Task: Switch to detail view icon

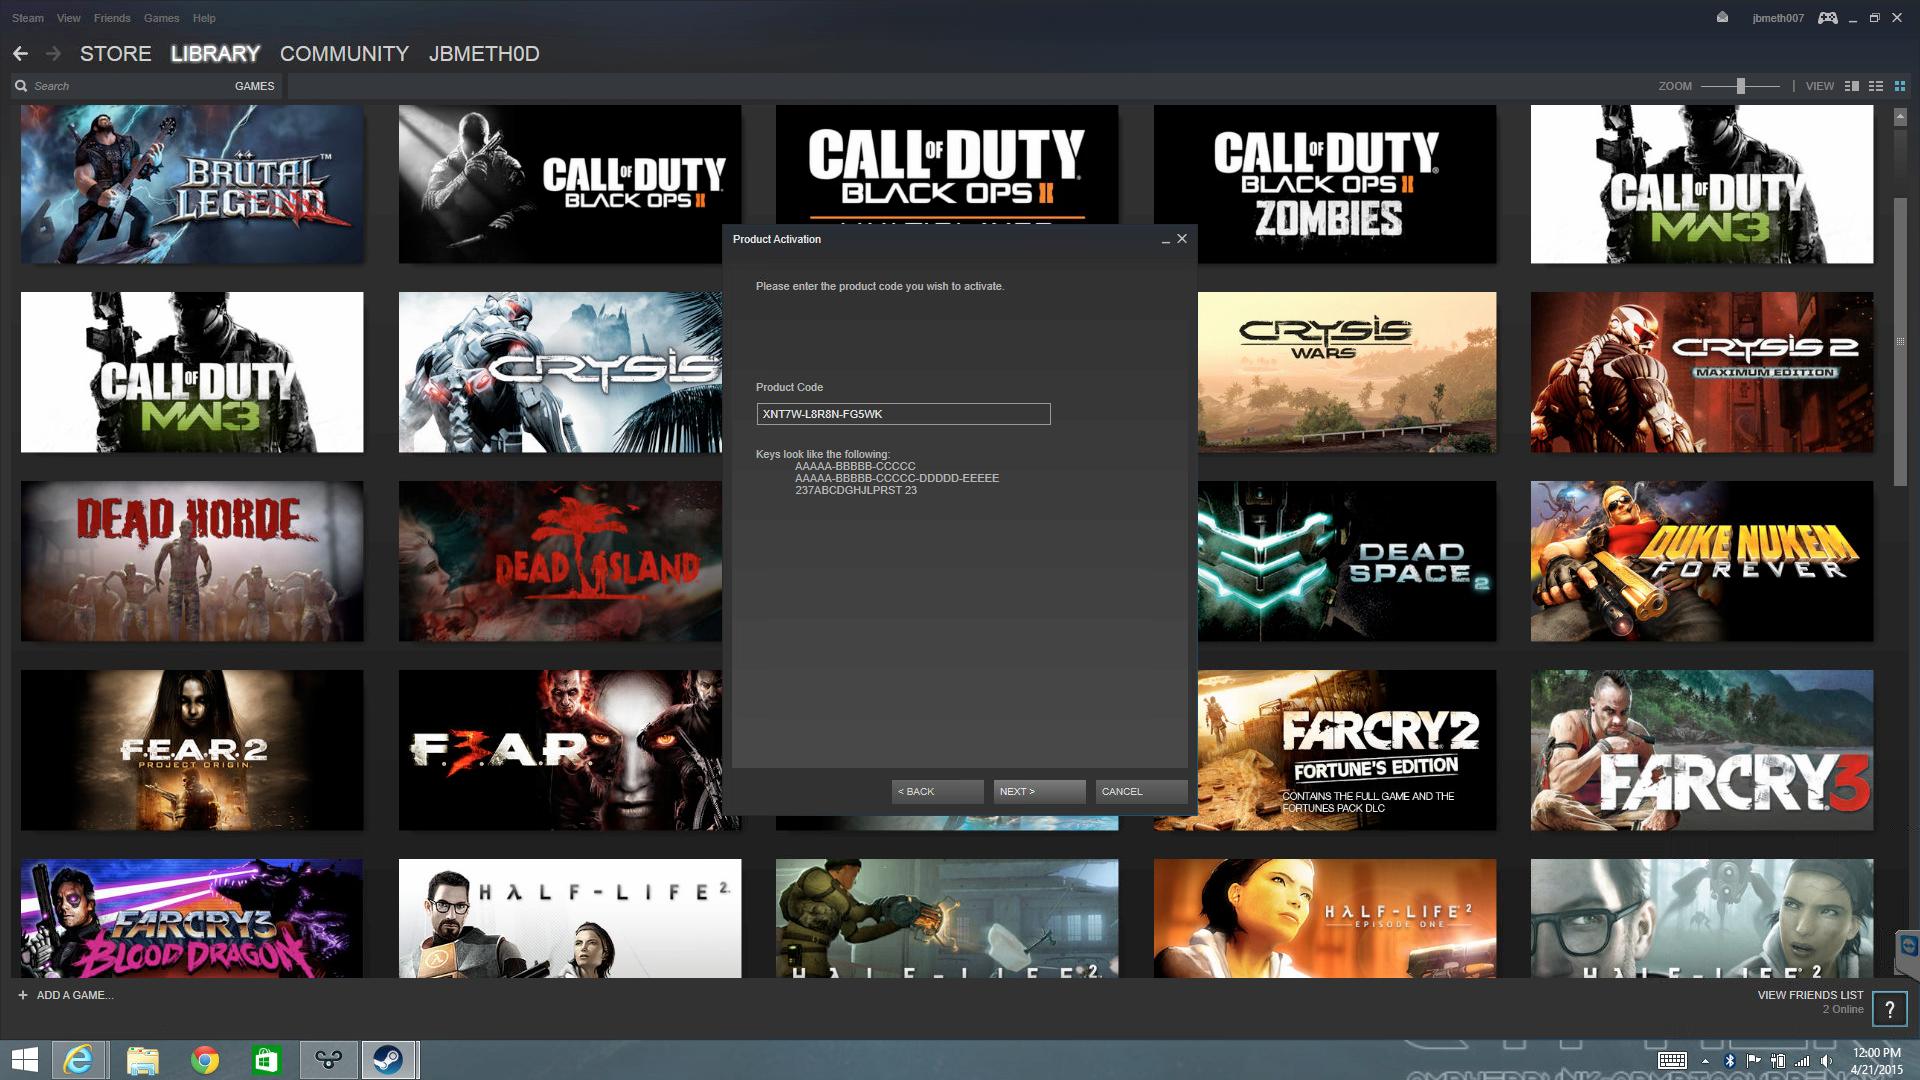Action: pos(1852,86)
